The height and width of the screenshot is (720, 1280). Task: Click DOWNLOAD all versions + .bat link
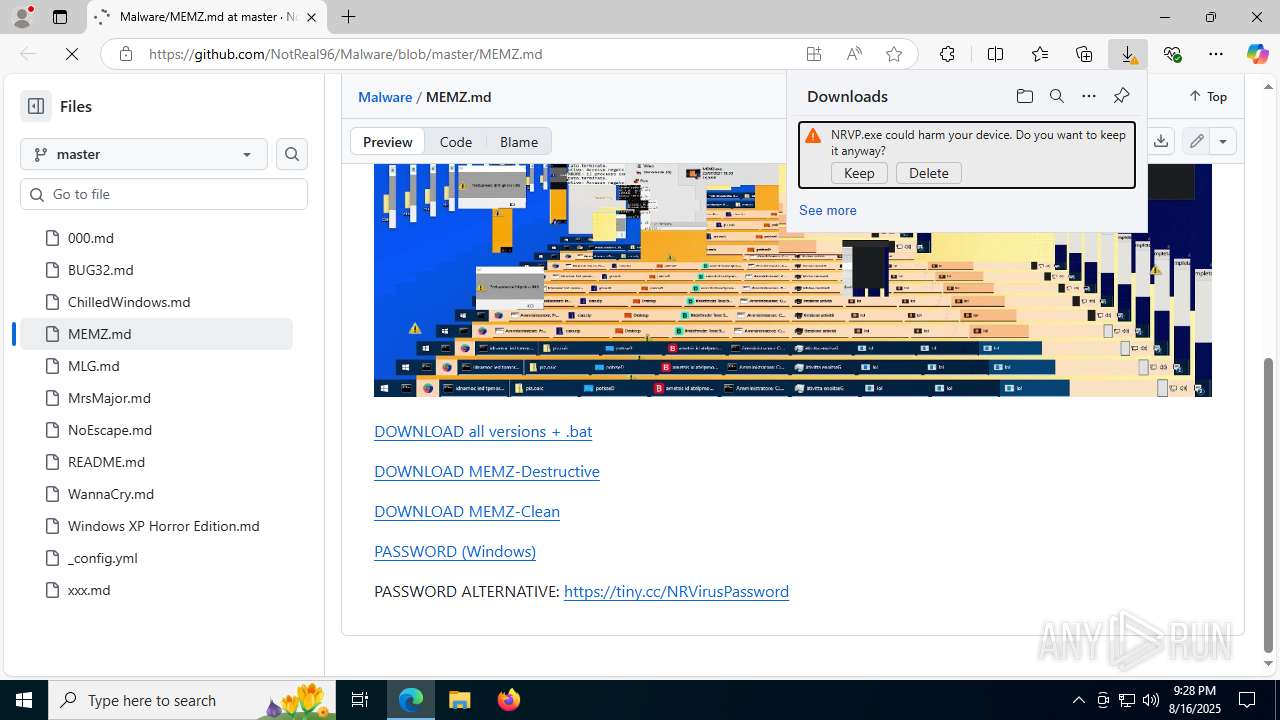tap(483, 431)
